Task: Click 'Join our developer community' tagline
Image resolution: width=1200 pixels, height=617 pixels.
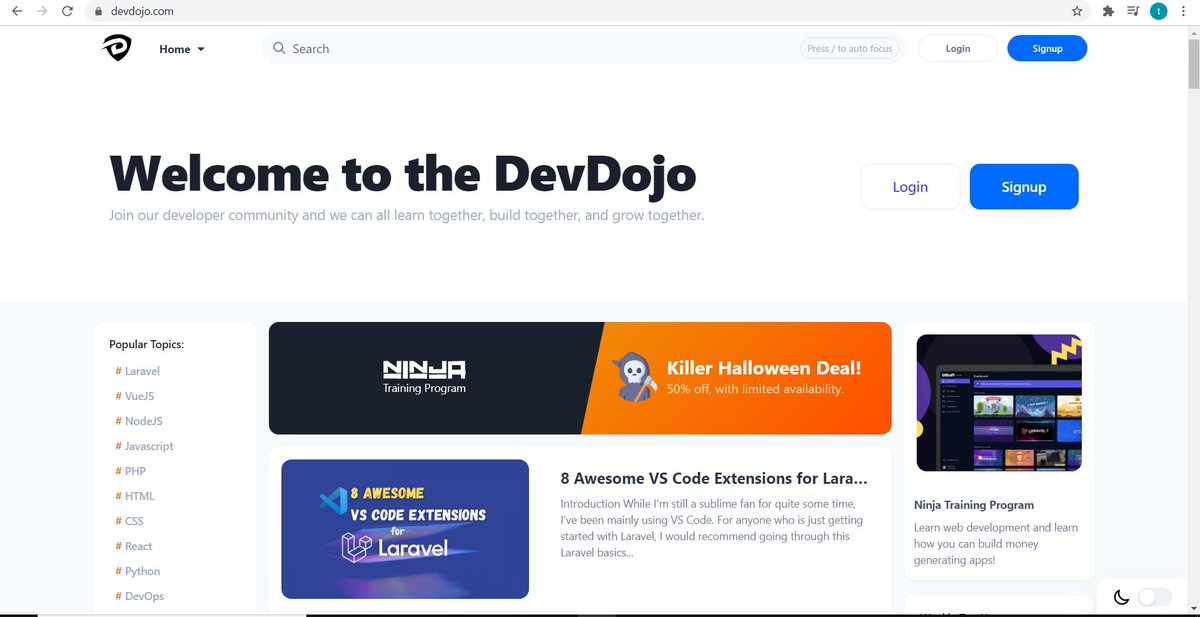Action: (x=407, y=215)
